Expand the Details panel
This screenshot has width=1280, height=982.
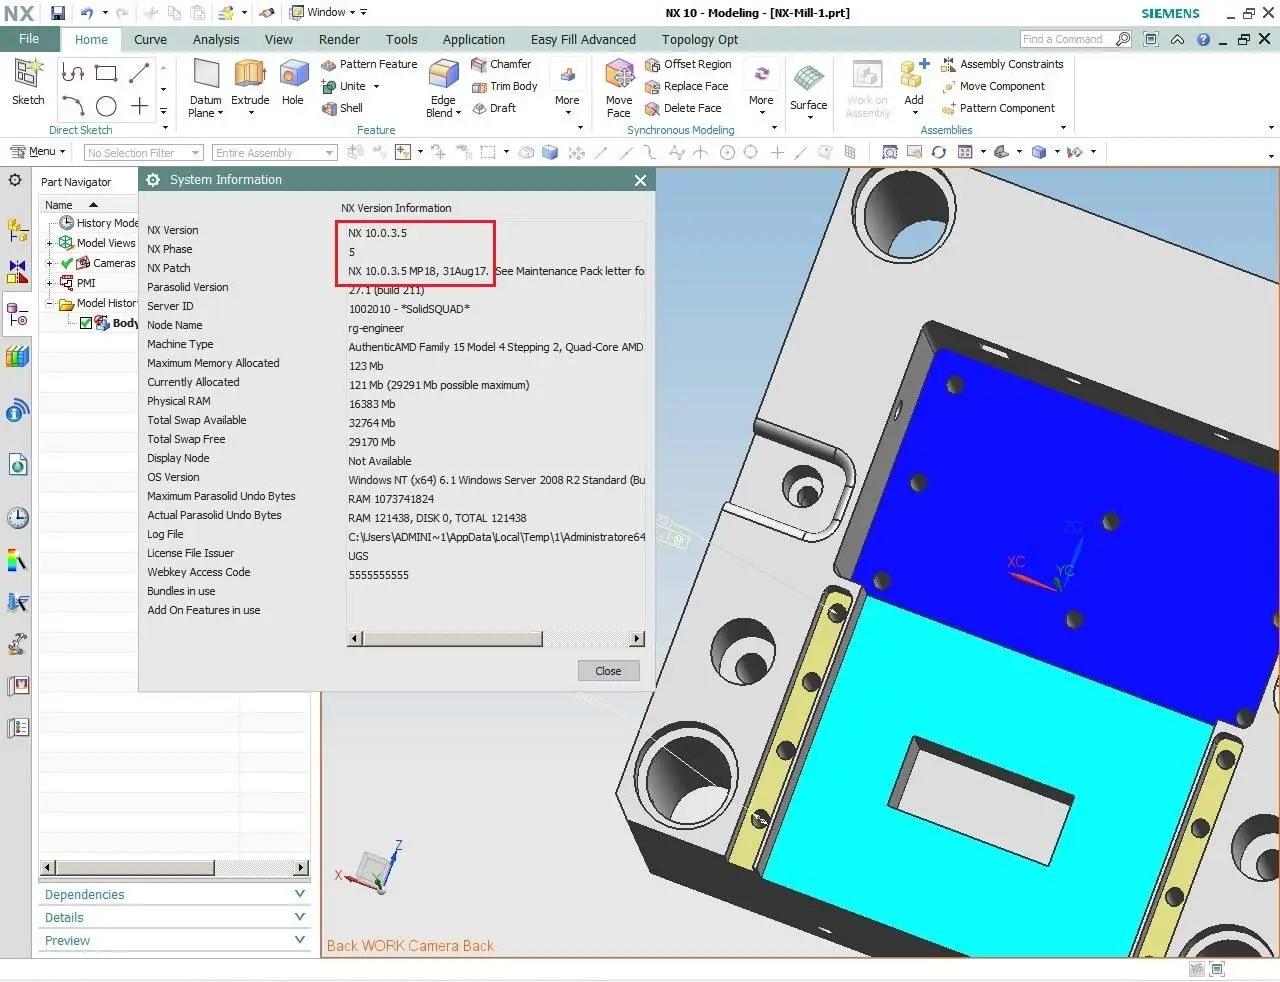[x=174, y=917]
